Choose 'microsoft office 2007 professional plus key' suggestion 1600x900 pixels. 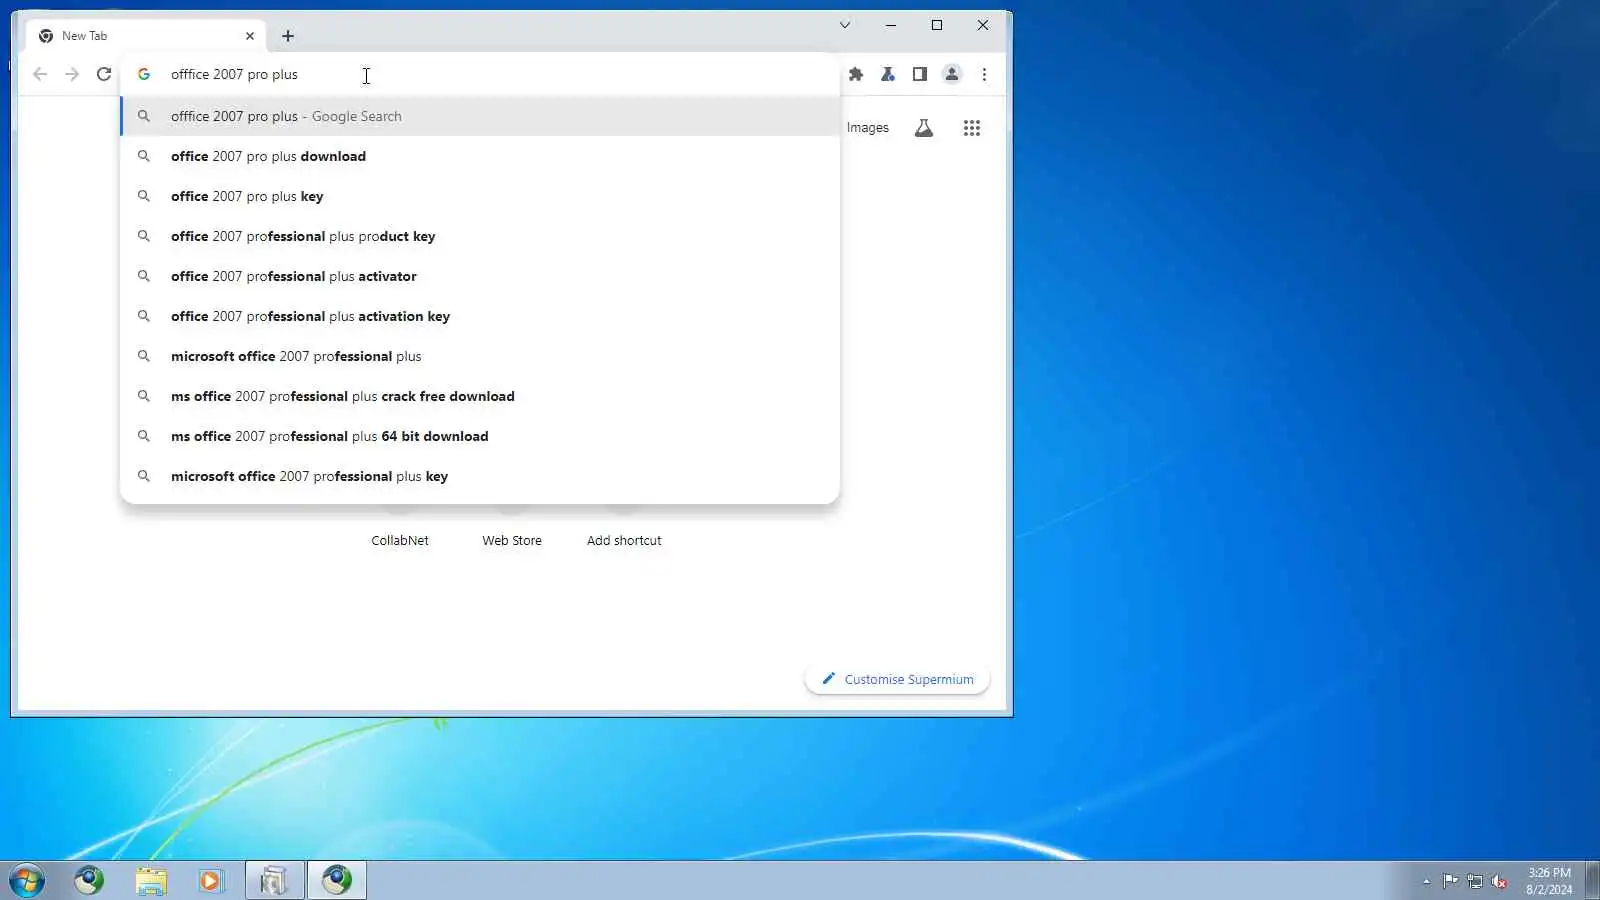pyautogui.click(x=480, y=476)
